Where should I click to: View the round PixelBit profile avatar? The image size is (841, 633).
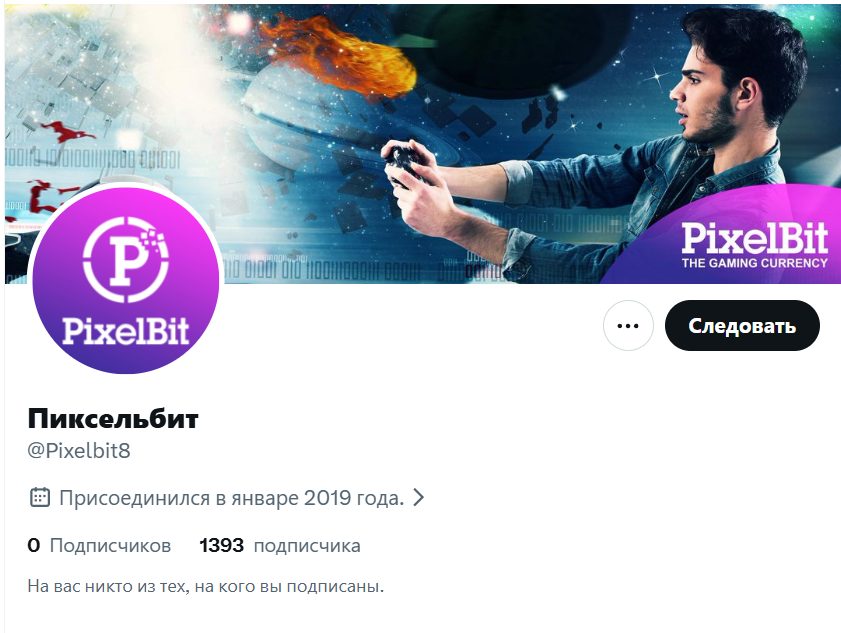click(126, 280)
